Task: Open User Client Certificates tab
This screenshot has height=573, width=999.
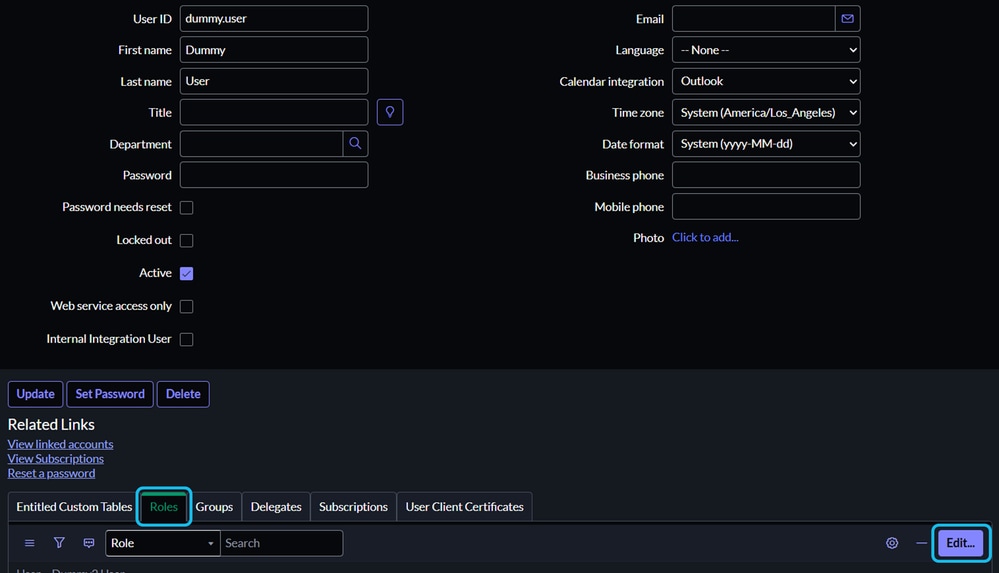Action: (464, 507)
